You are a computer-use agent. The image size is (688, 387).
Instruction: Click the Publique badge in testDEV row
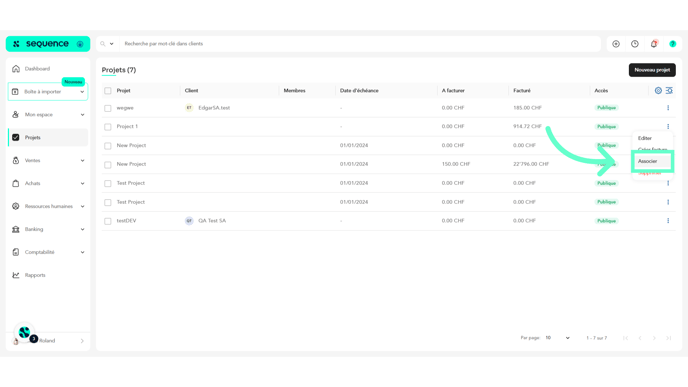pos(606,221)
